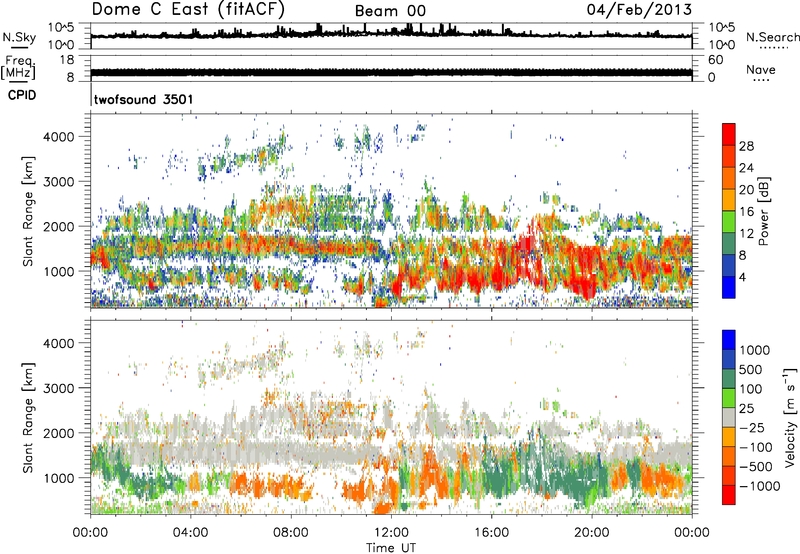Image resolution: width=800 pixels, height=554 pixels.
Task: Click the '1000' velocity colorbar tick
Action: (755, 350)
